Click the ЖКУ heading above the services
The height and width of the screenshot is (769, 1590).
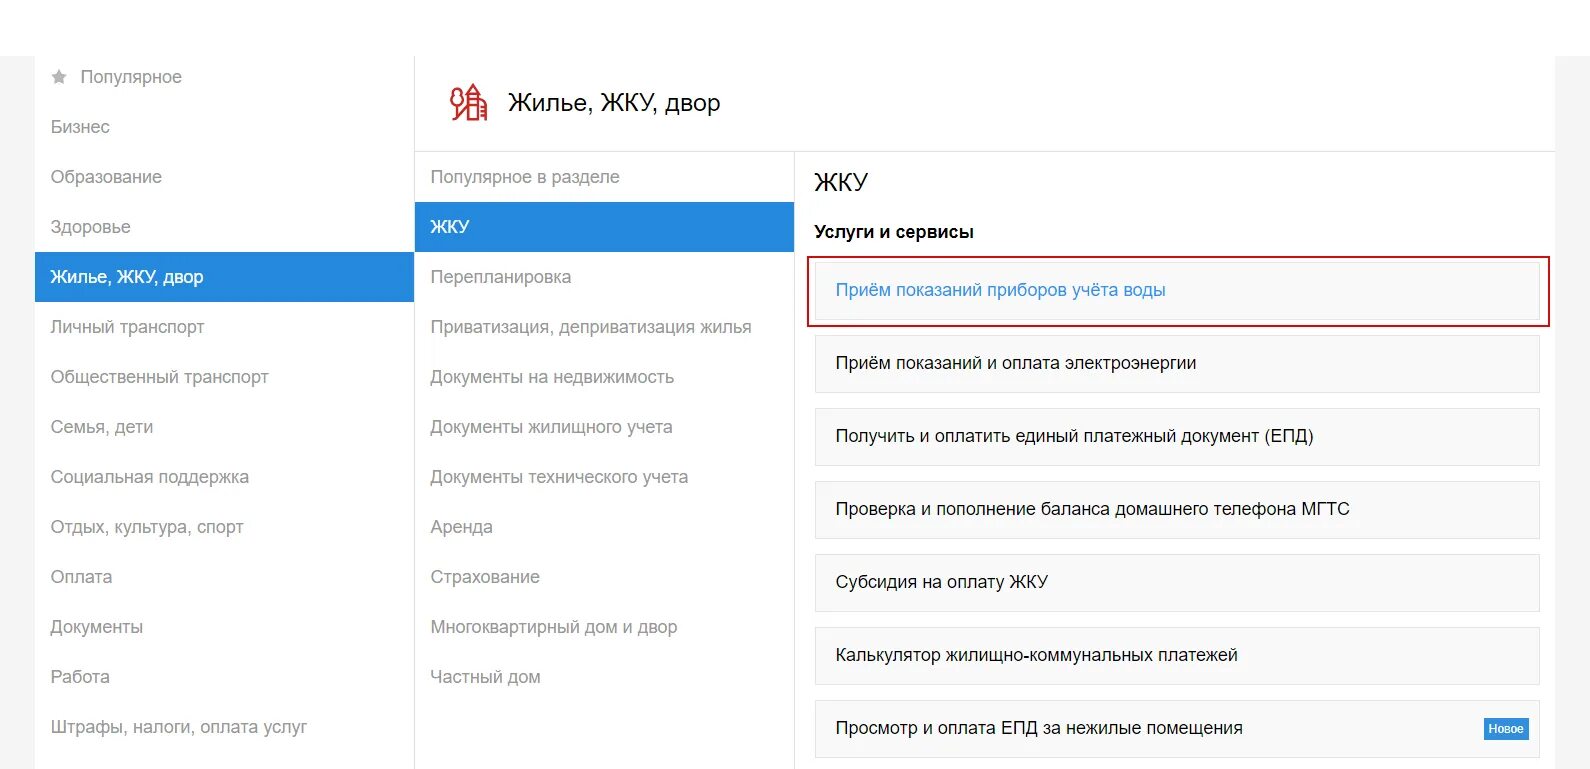click(x=841, y=182)
